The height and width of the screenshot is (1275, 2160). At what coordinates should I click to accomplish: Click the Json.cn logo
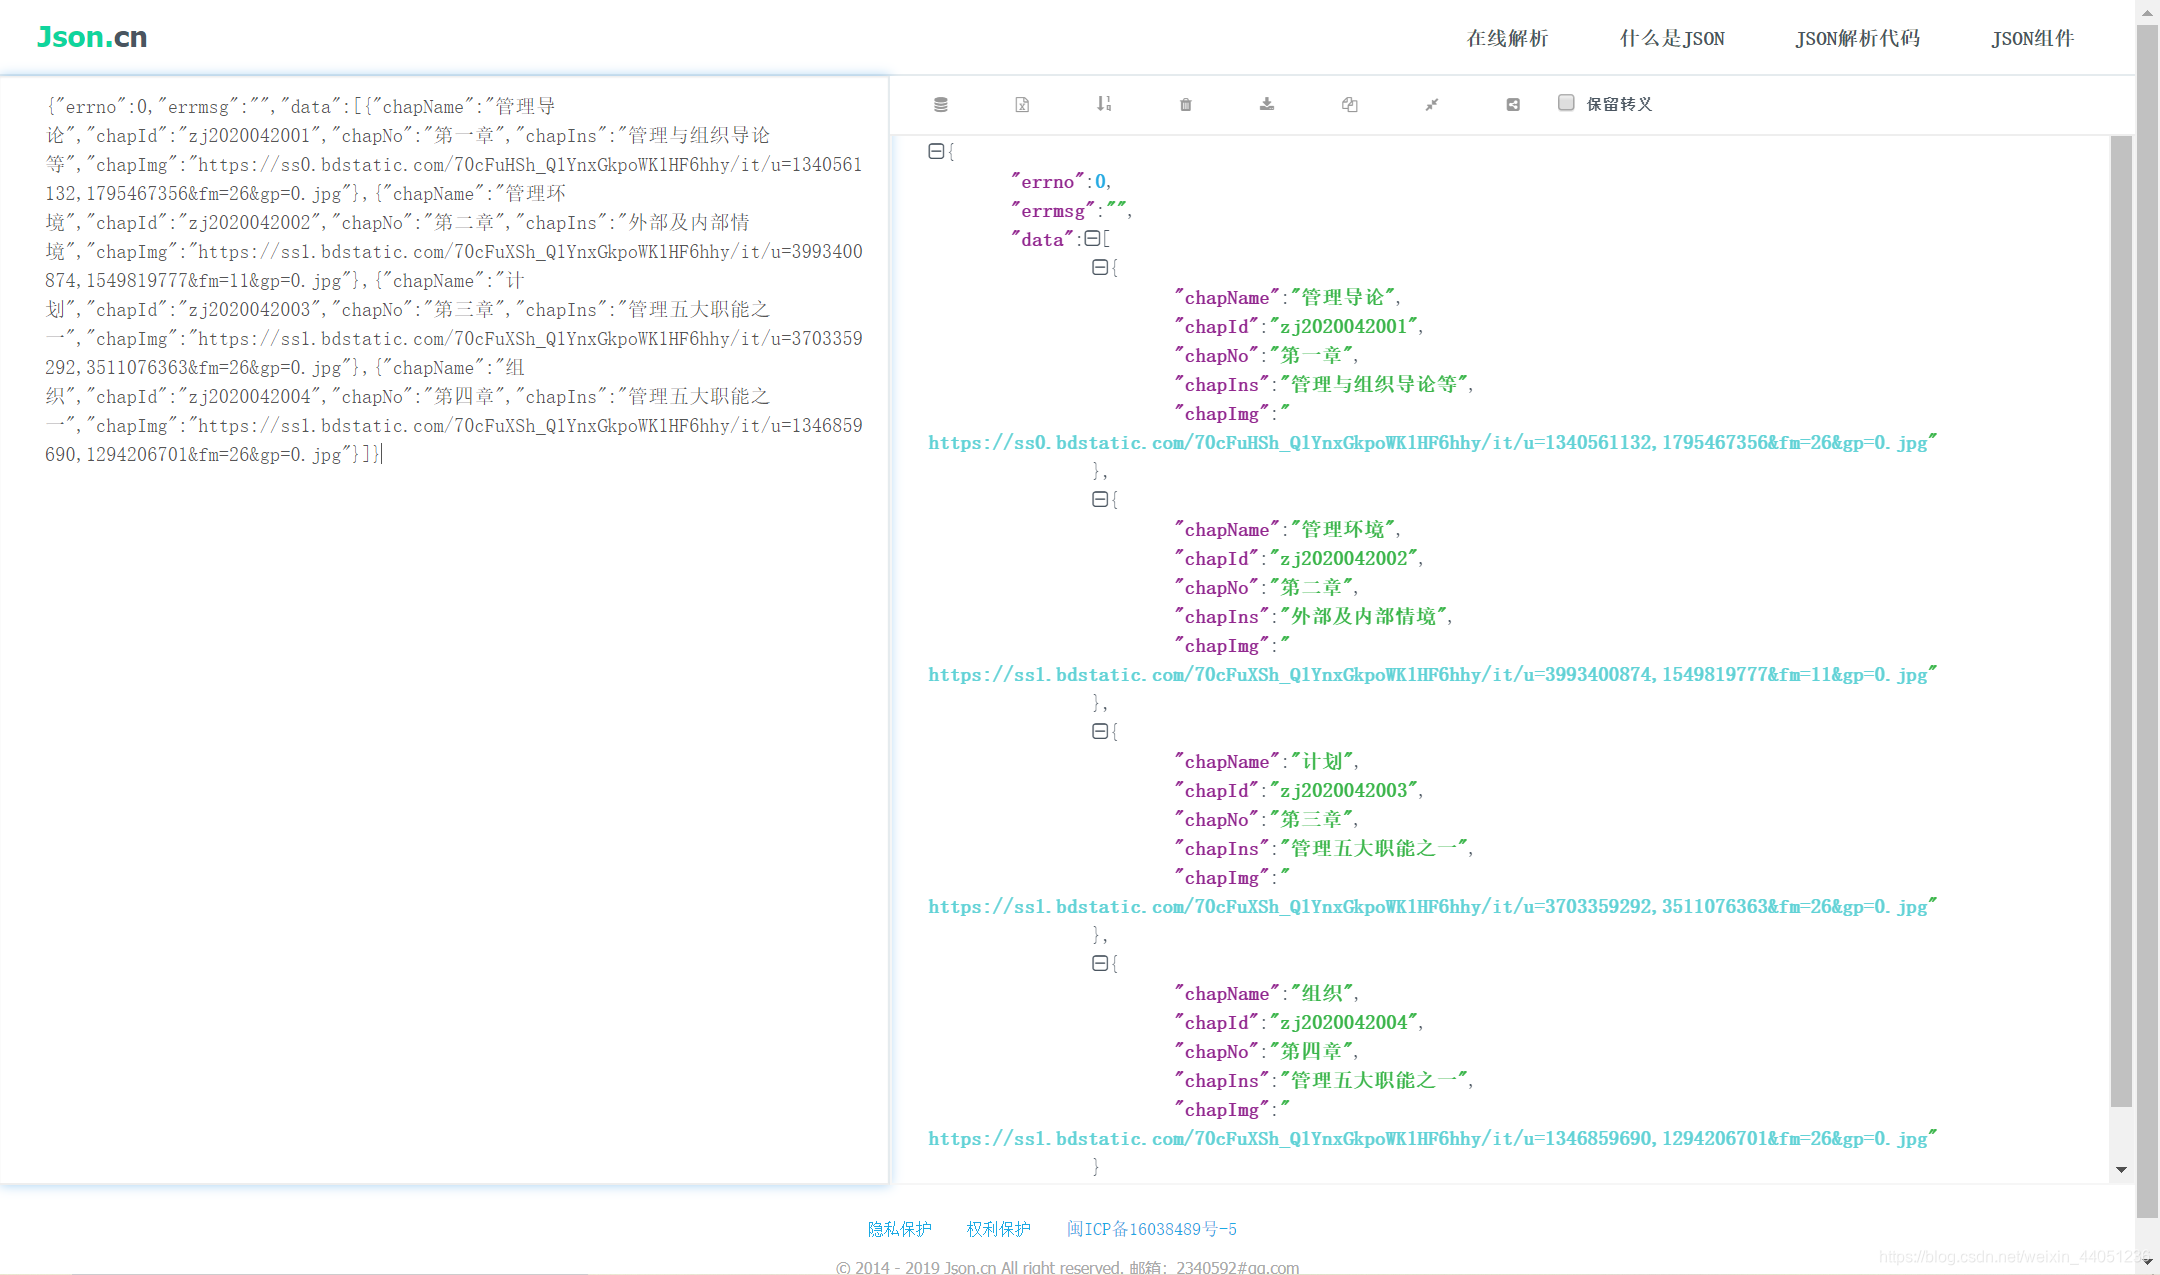coord(92,37)
